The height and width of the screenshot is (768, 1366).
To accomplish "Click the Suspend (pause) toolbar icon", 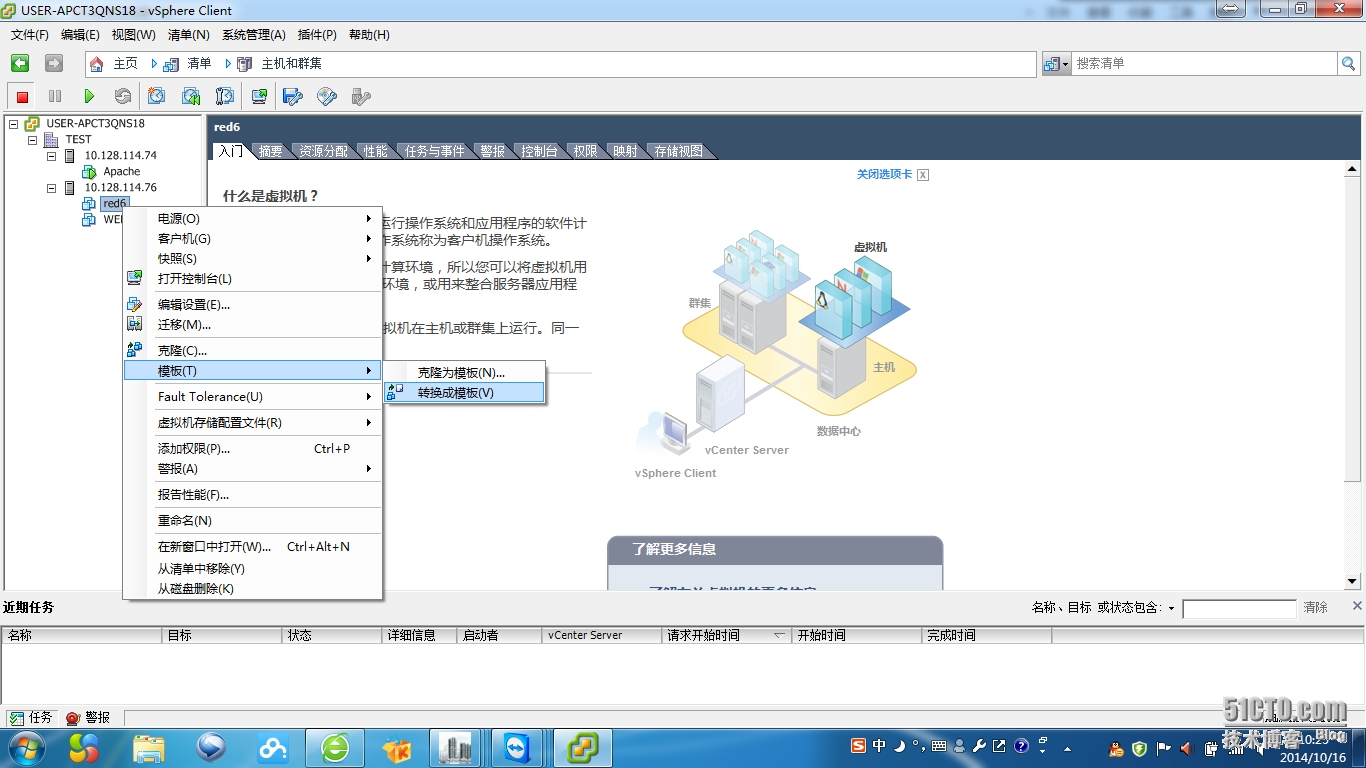I will pos(55,96).
